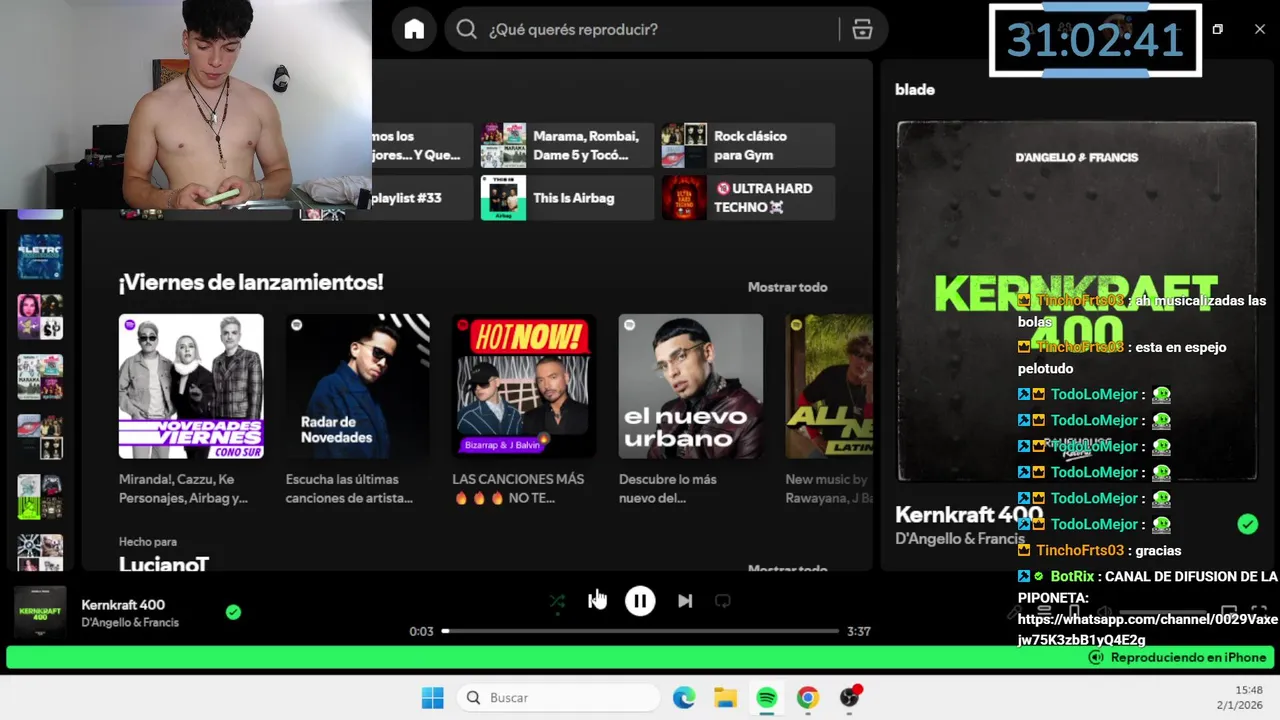Click the Kernkraft 400 title in the blade panel

(969, 515)
